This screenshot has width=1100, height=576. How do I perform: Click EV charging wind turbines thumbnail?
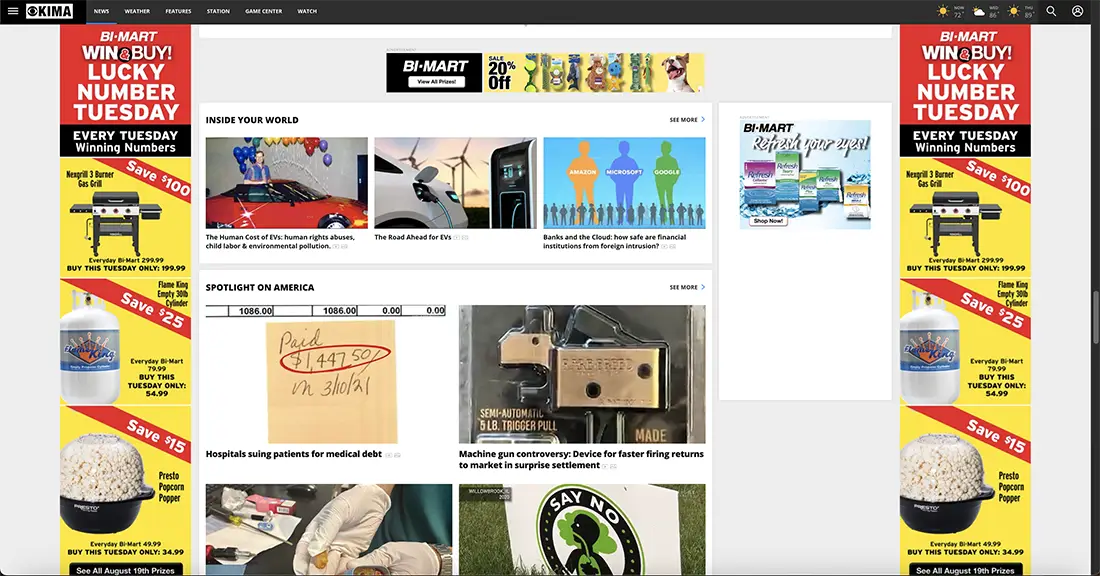tap(455, 182)
